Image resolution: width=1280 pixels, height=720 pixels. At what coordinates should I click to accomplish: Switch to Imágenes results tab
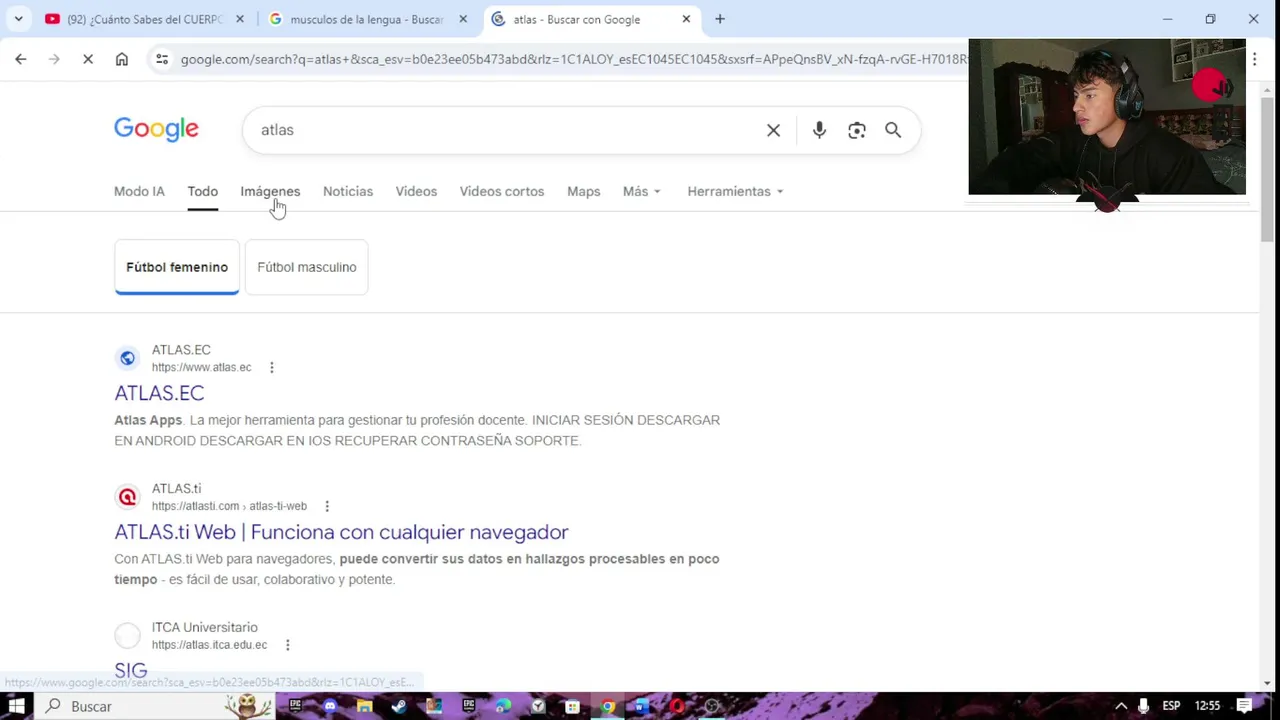coord(270,191)
